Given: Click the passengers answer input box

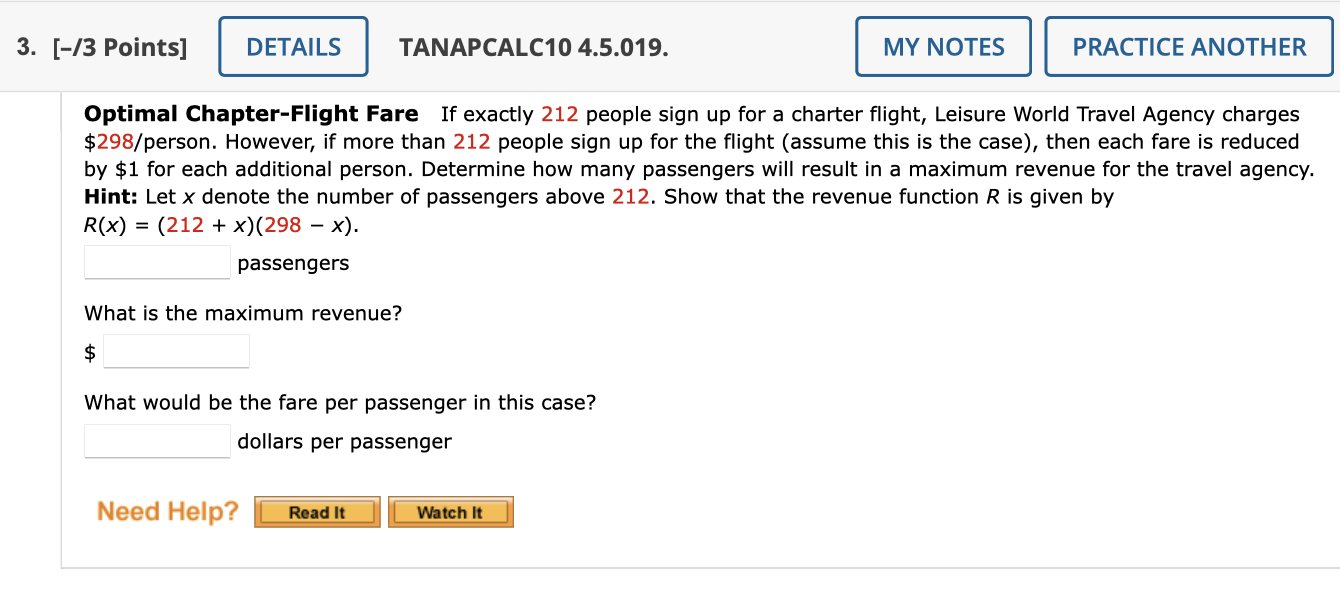Looking at the screenshot, I should (156, 262).
